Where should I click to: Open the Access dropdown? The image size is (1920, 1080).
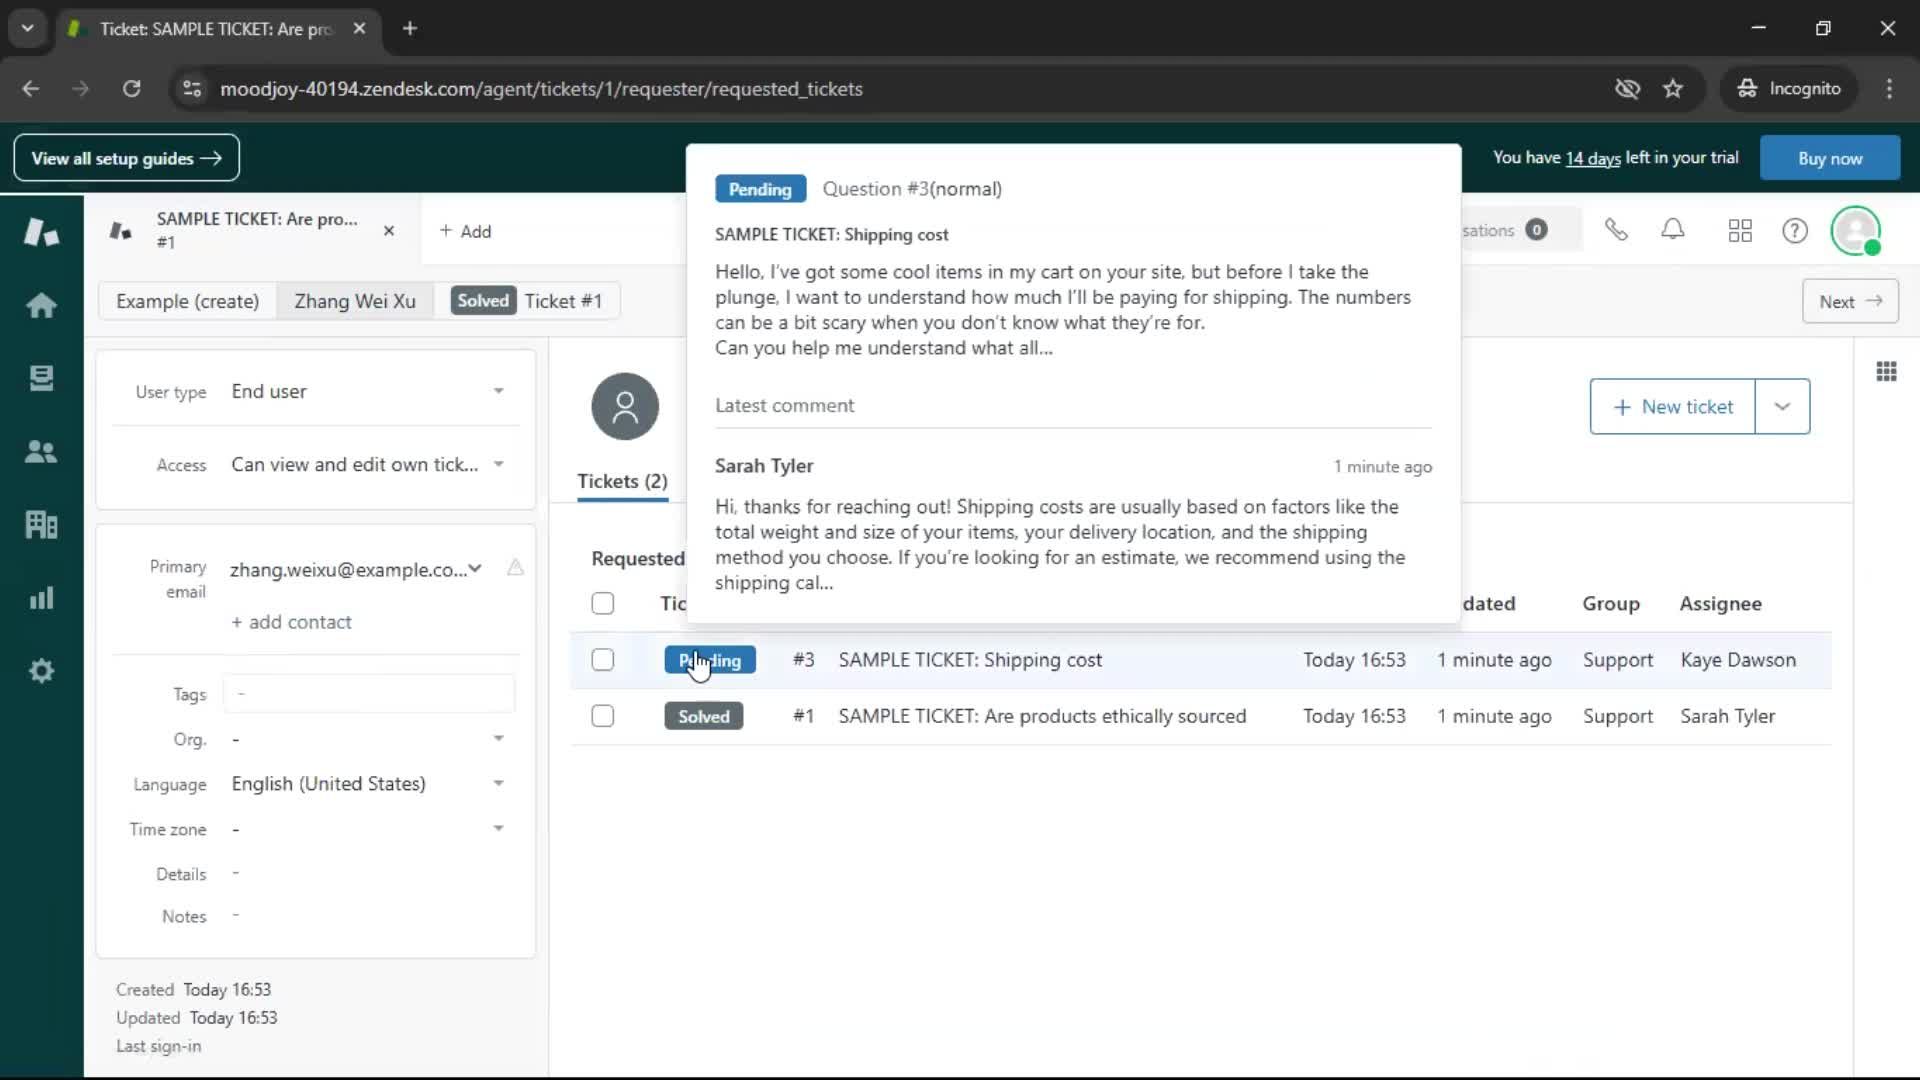click(x=368, y=464)
